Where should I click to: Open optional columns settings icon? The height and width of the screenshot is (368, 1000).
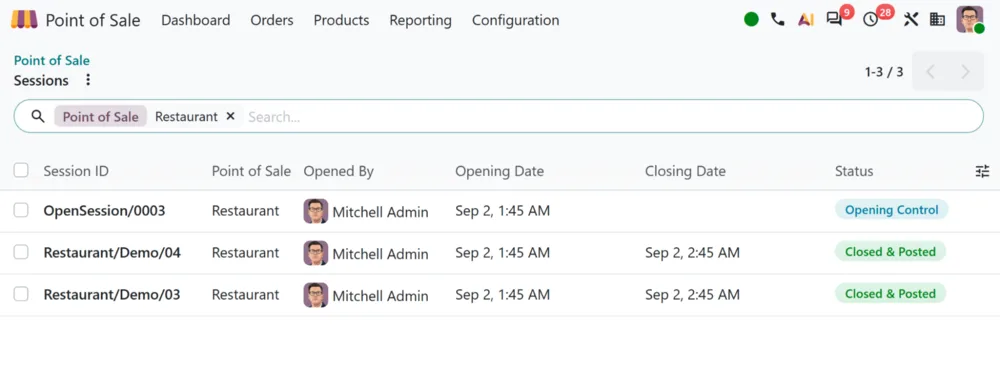[x=982, y=171]
